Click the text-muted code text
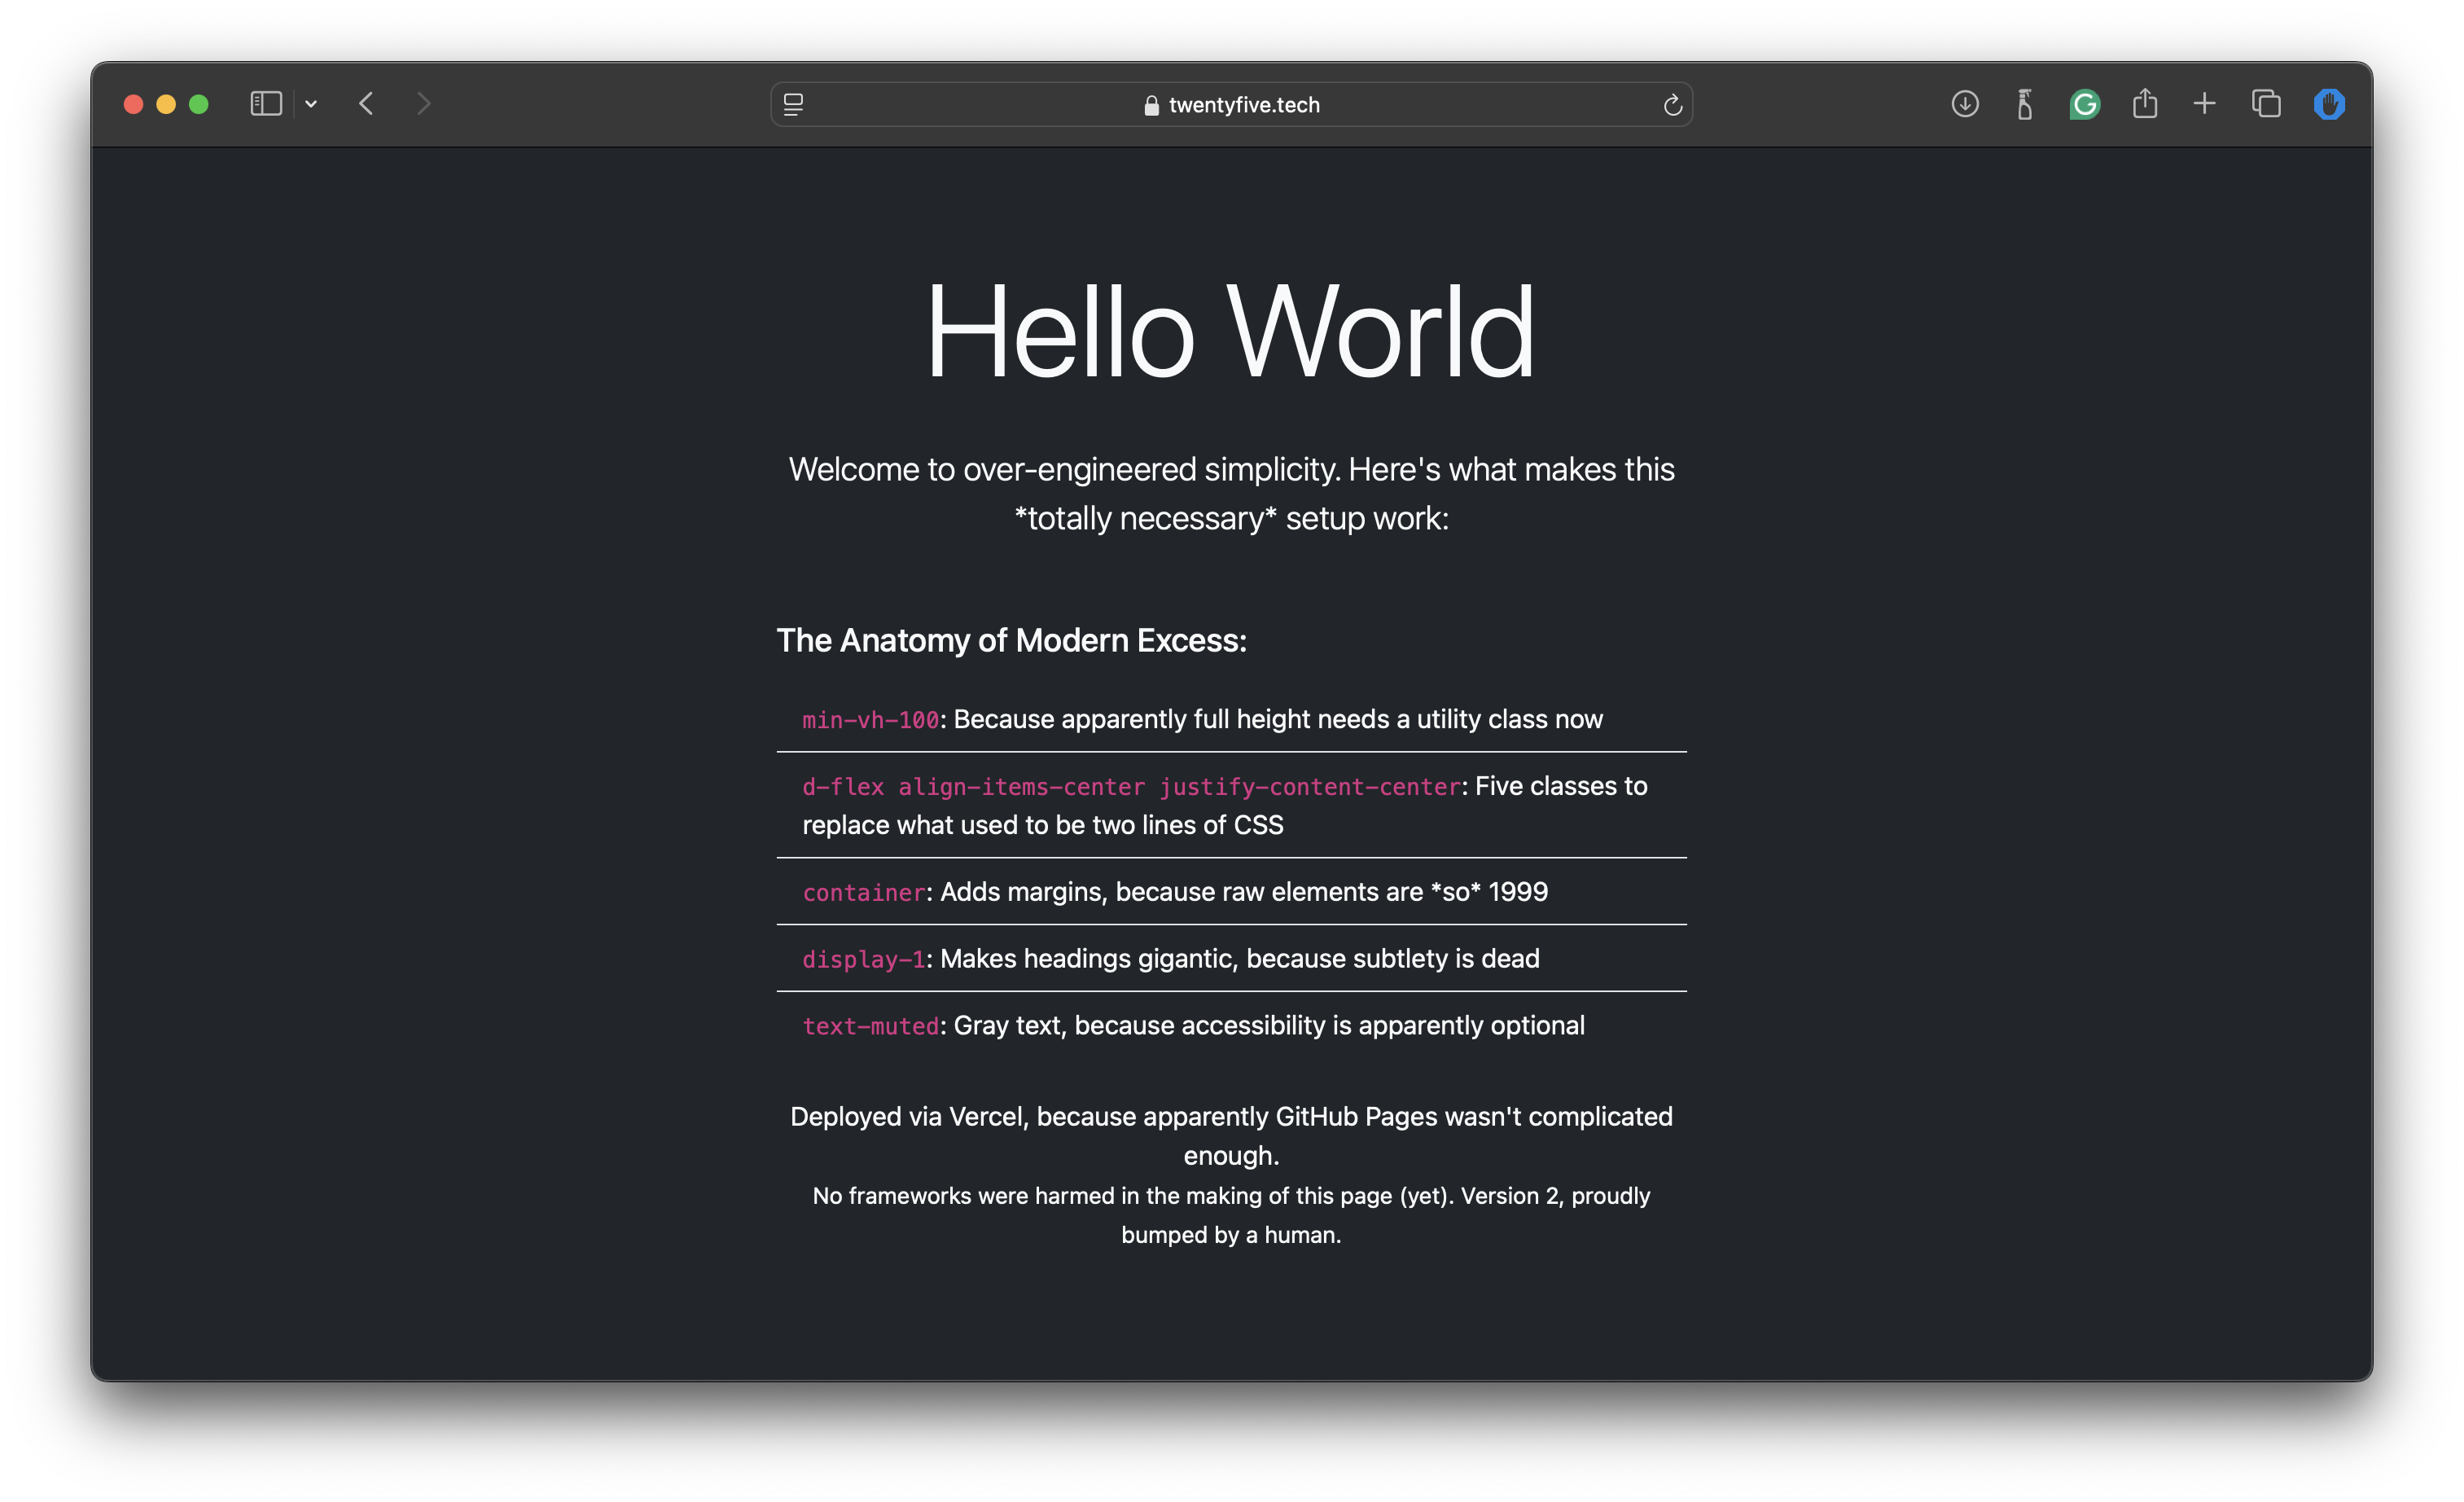 (869, 1025)
